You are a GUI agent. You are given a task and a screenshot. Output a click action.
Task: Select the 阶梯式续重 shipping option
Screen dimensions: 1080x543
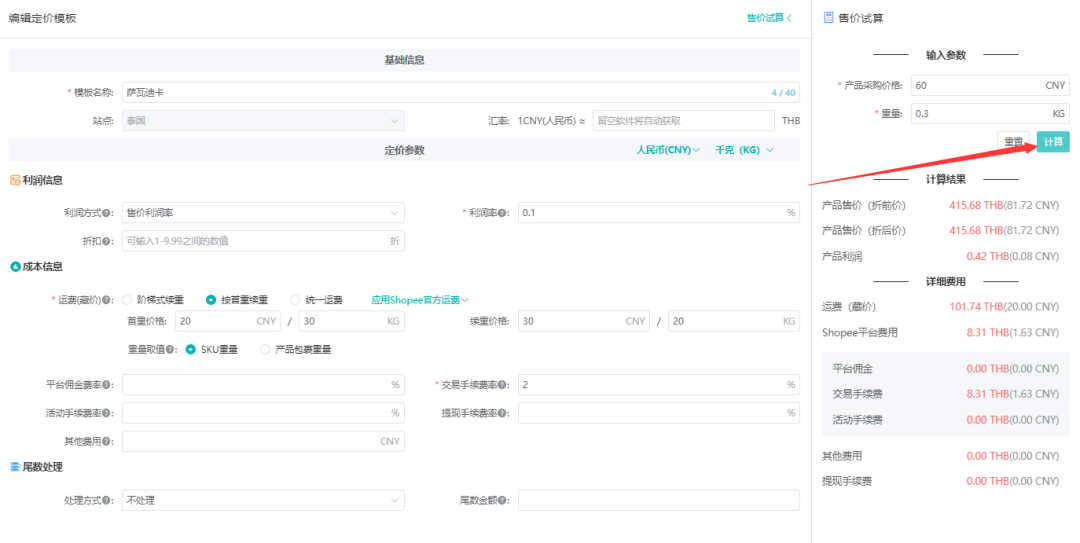(x=127, y=300)
